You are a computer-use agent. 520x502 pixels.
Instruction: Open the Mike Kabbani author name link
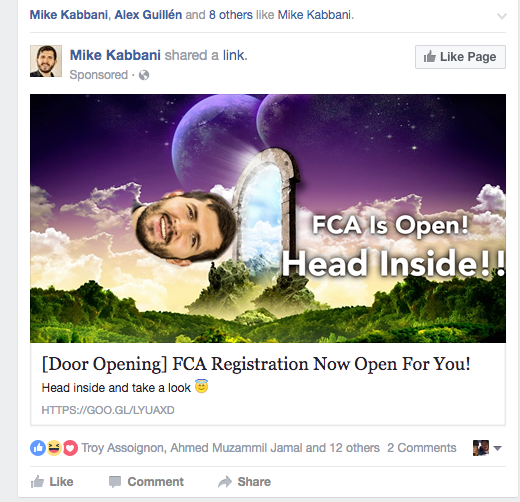[115, 55]
